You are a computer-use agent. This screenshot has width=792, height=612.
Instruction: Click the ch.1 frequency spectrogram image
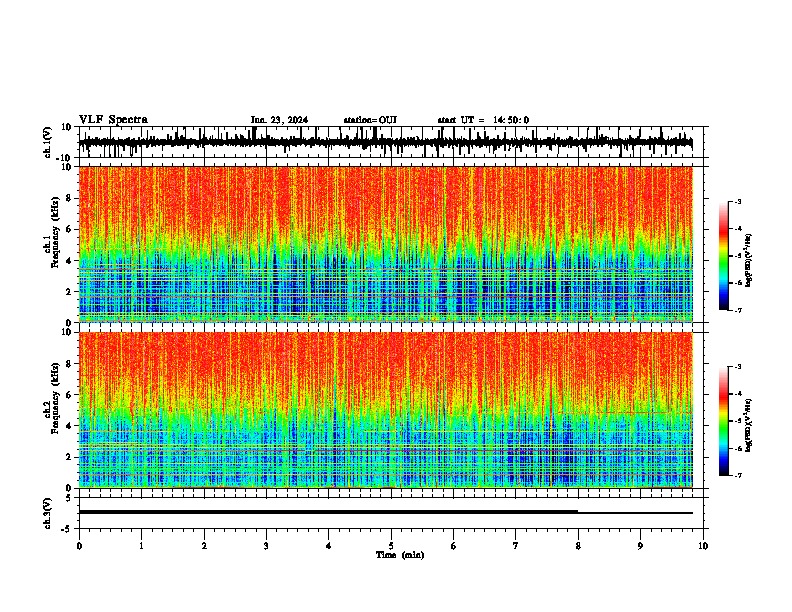click(x=385, y=244)
